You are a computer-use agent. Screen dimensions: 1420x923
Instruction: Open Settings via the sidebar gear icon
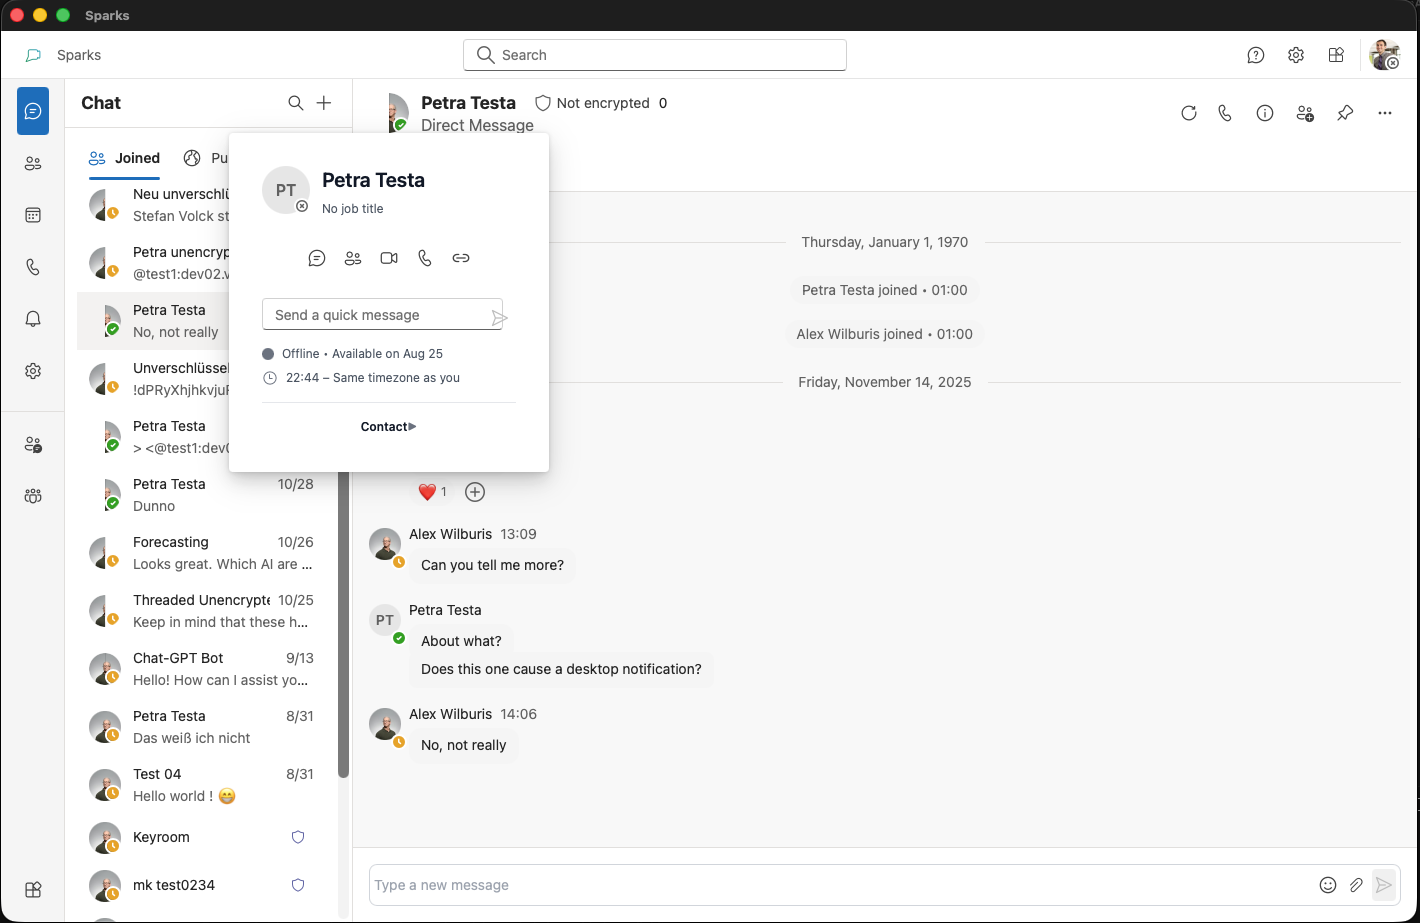tap(33, 370)
